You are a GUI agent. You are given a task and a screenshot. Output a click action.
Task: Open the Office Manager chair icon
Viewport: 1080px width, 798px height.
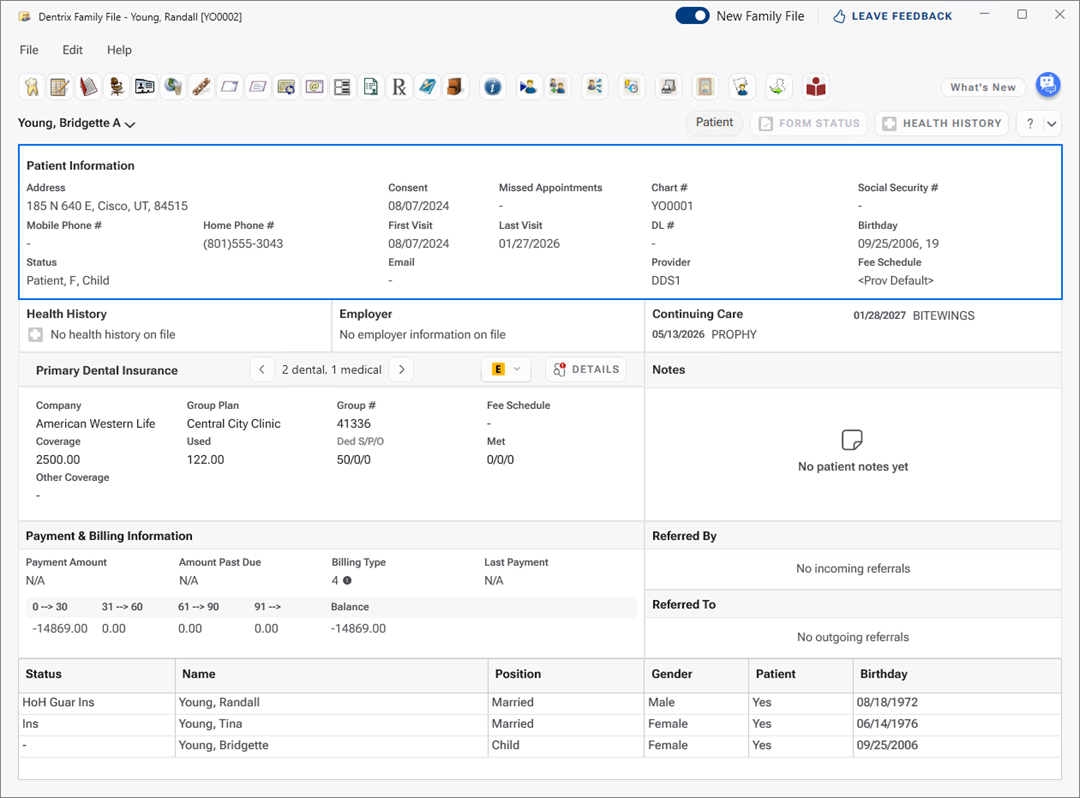click(x=117, y=87)
